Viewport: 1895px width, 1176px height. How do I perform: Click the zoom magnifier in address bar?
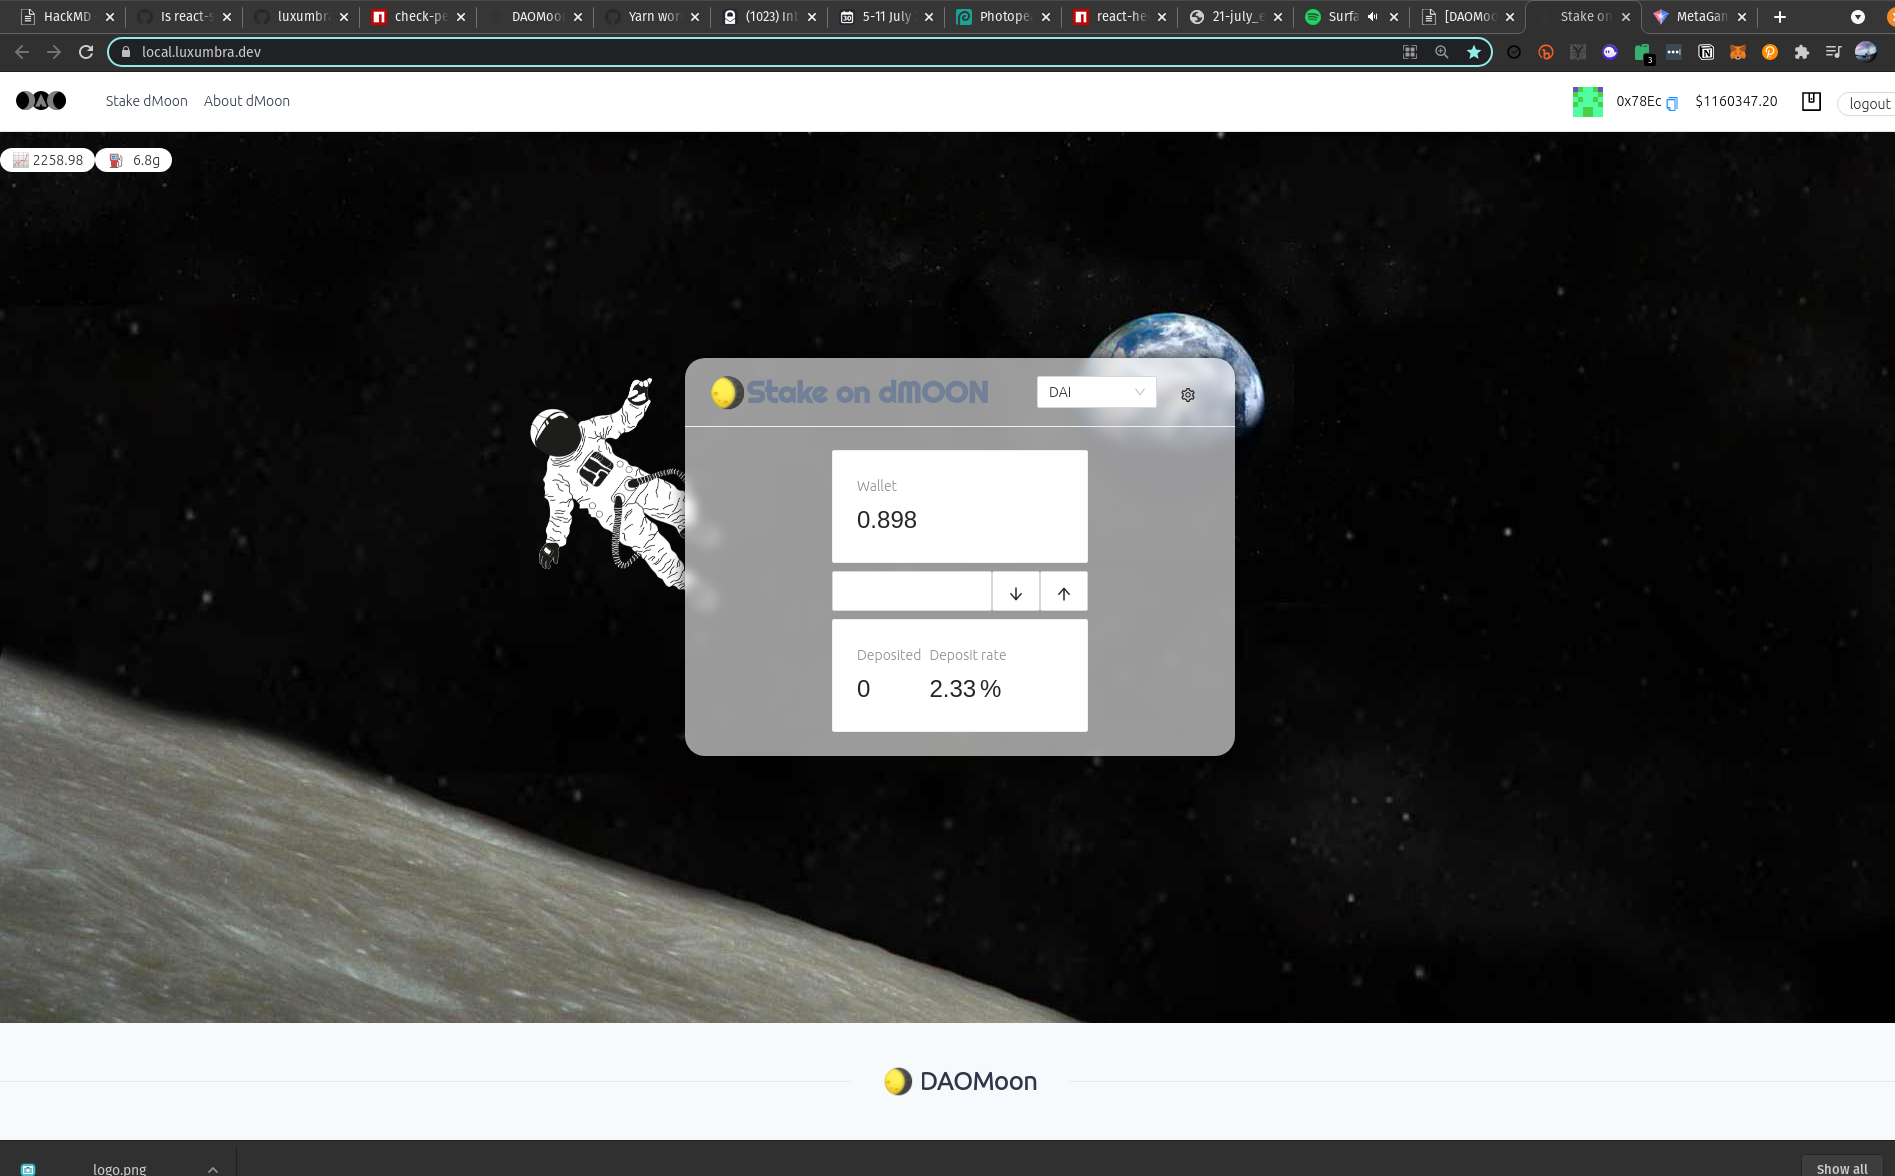pyautogui.click(x=1442, y=52)
